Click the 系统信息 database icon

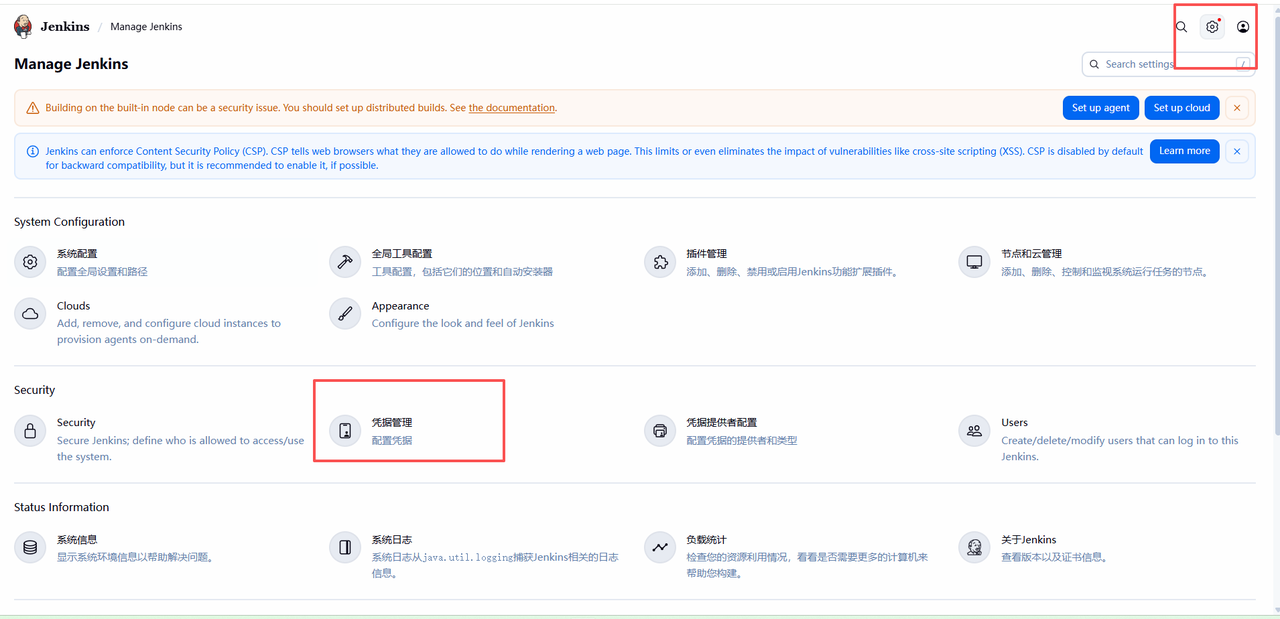coord(30,547)
